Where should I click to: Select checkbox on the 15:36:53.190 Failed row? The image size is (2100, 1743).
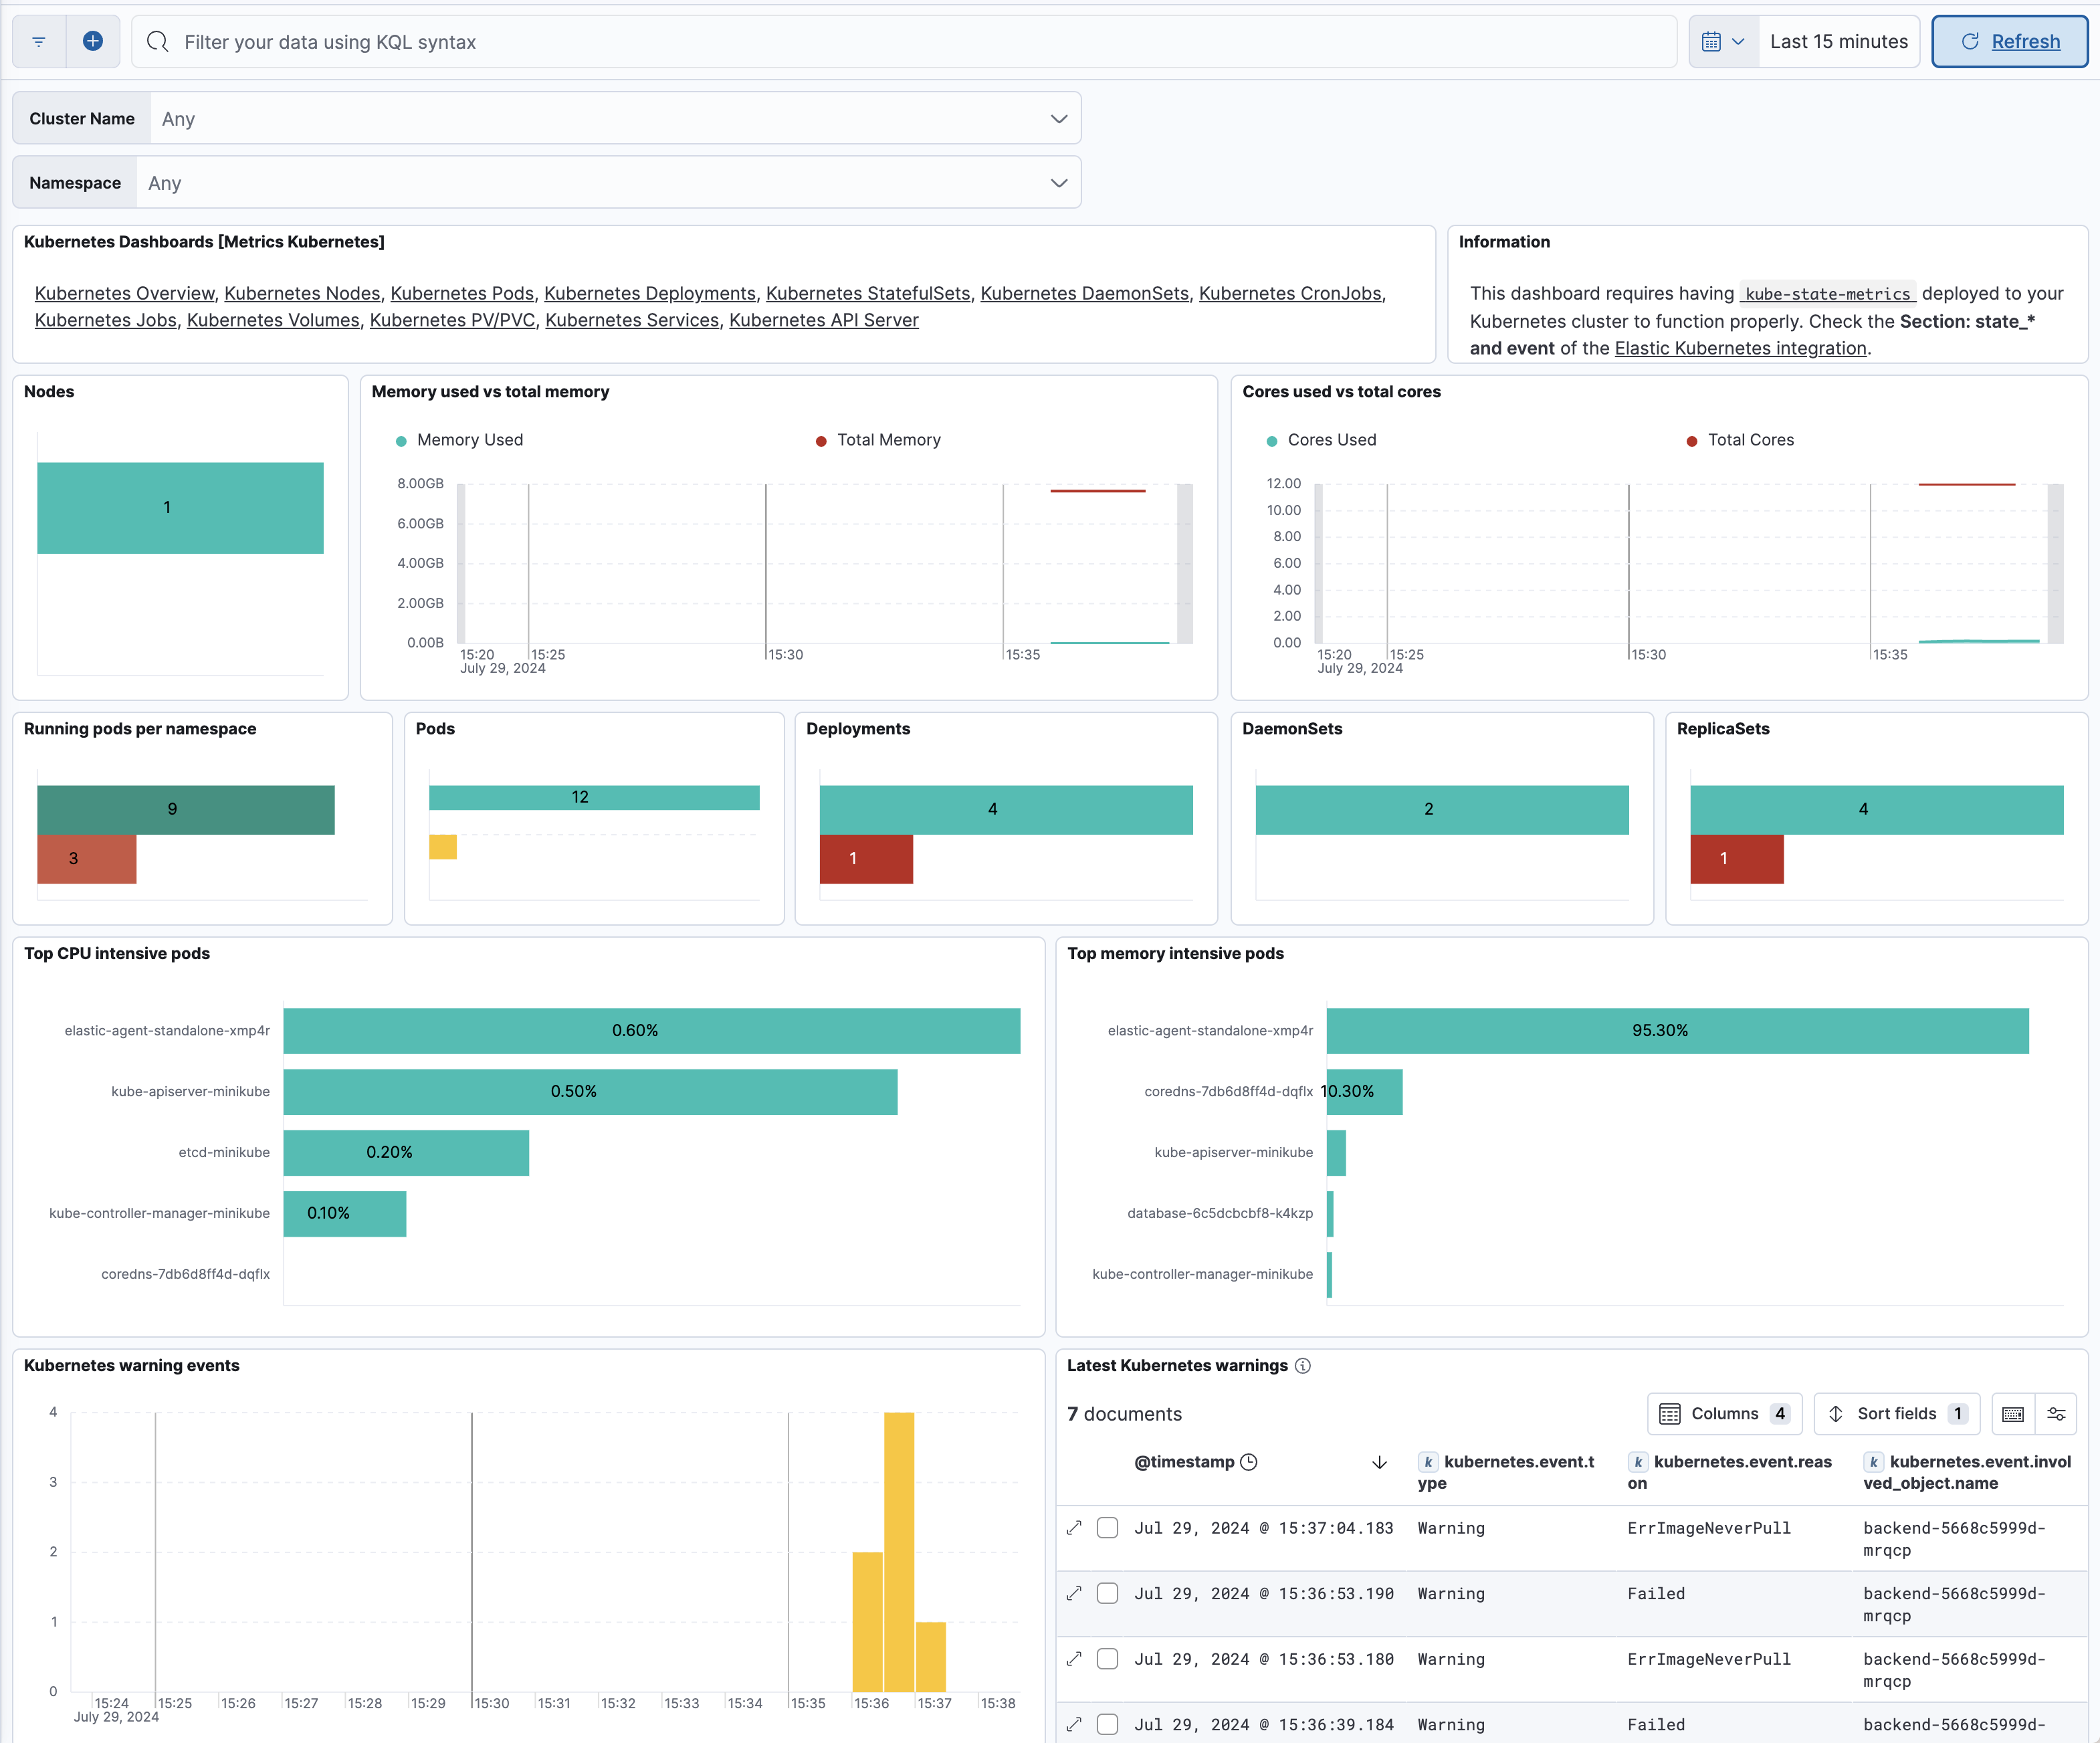pos(1107,1593)
